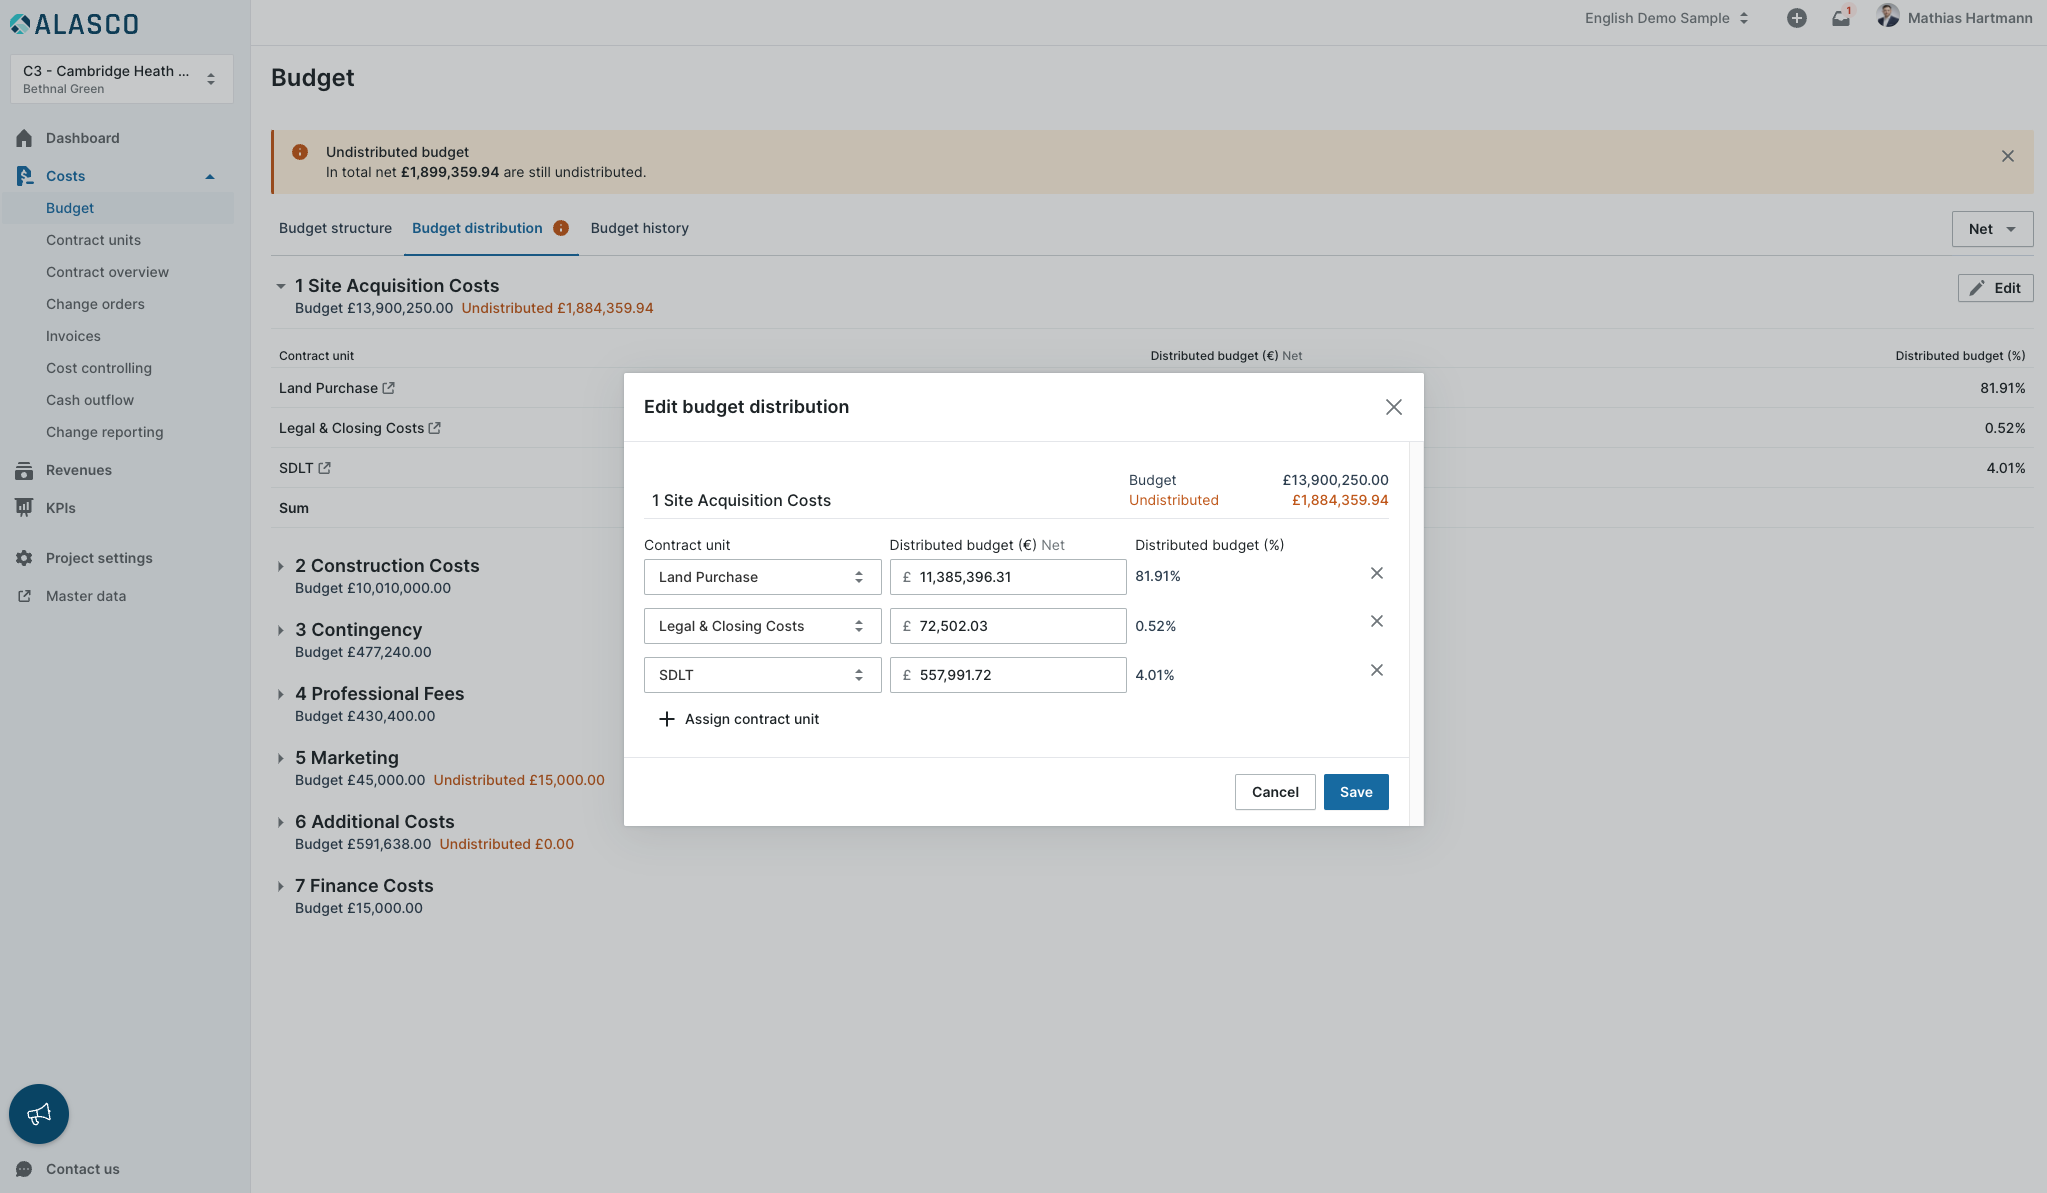
Task: Remove the SDLT distribution row
Action: (x=1376, y=670)
